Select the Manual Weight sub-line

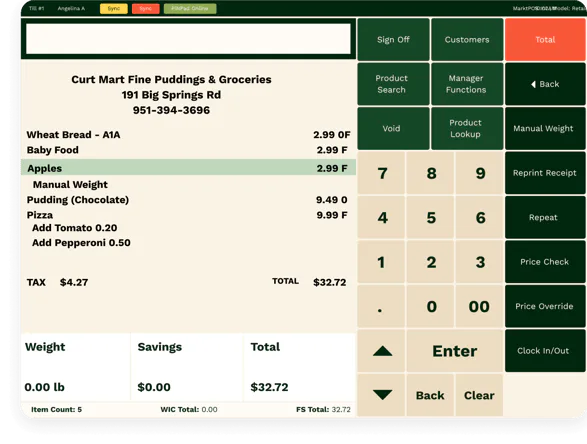tap(70, 185)
